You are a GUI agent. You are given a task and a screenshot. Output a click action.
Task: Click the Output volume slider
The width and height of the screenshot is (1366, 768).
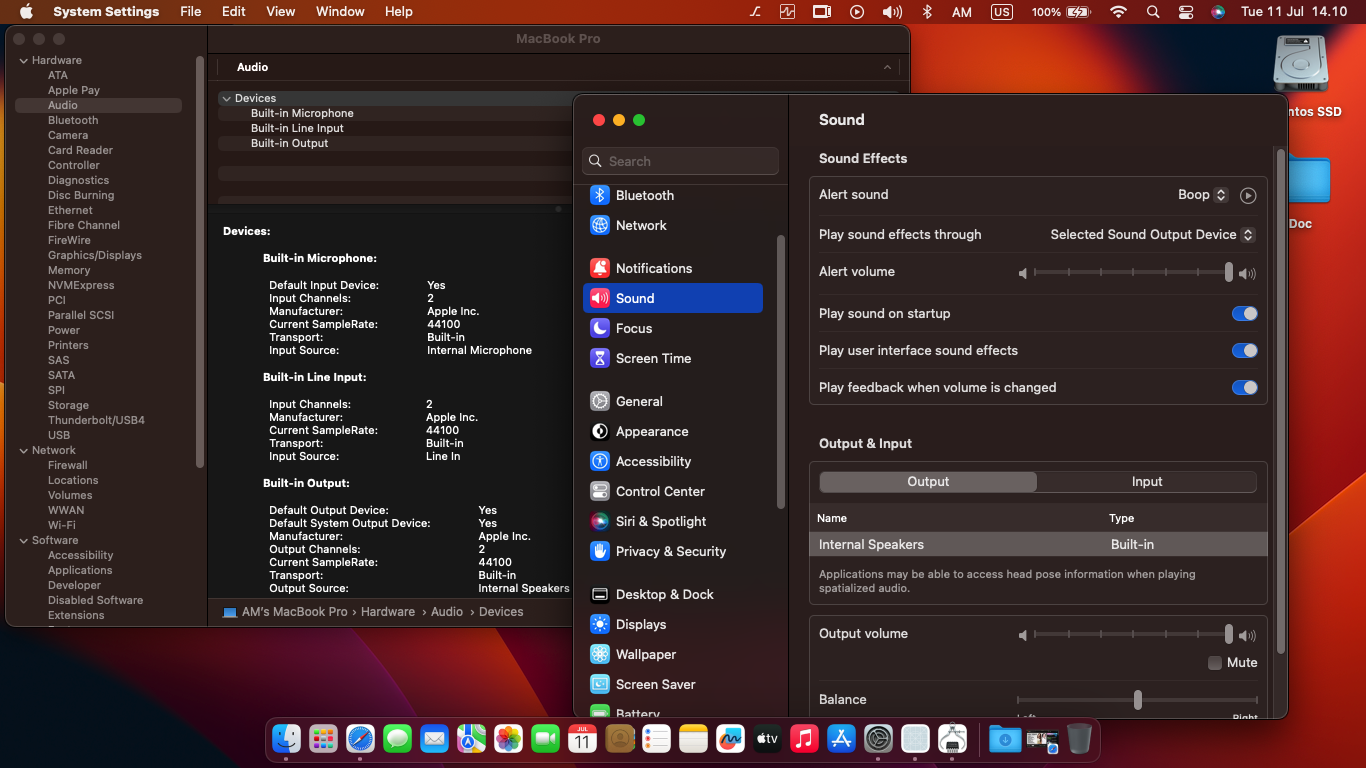coord(1130,634)
